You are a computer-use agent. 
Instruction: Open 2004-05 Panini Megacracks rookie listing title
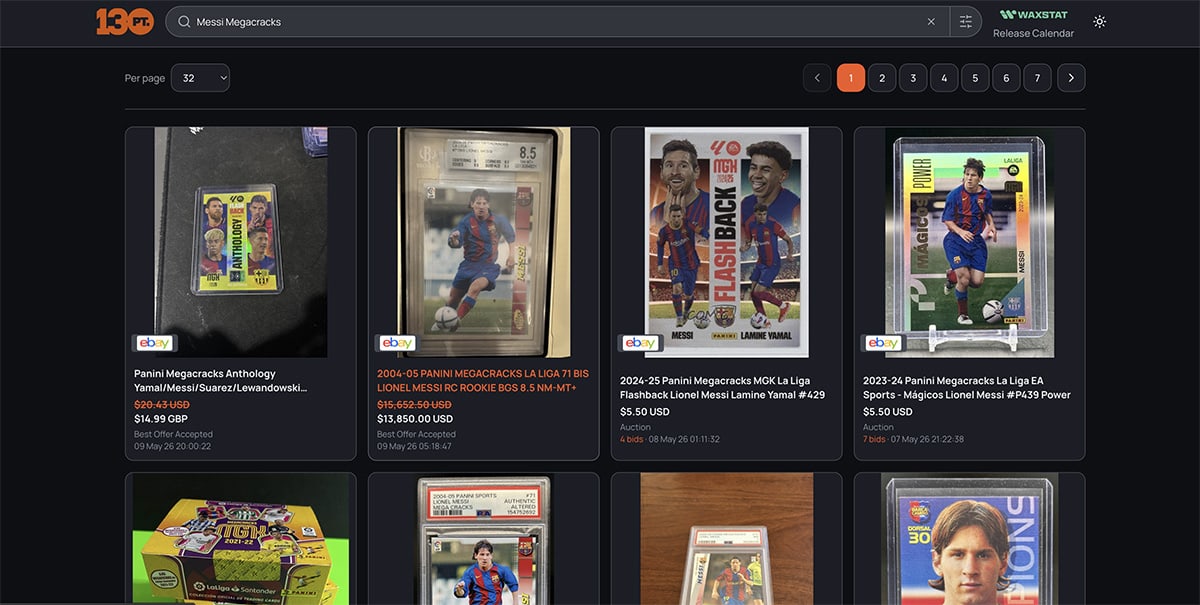point(483,380)
